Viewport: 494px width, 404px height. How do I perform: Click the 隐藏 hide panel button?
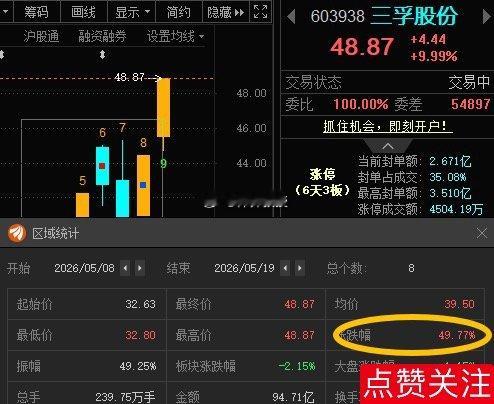click(x=226, y=12)
